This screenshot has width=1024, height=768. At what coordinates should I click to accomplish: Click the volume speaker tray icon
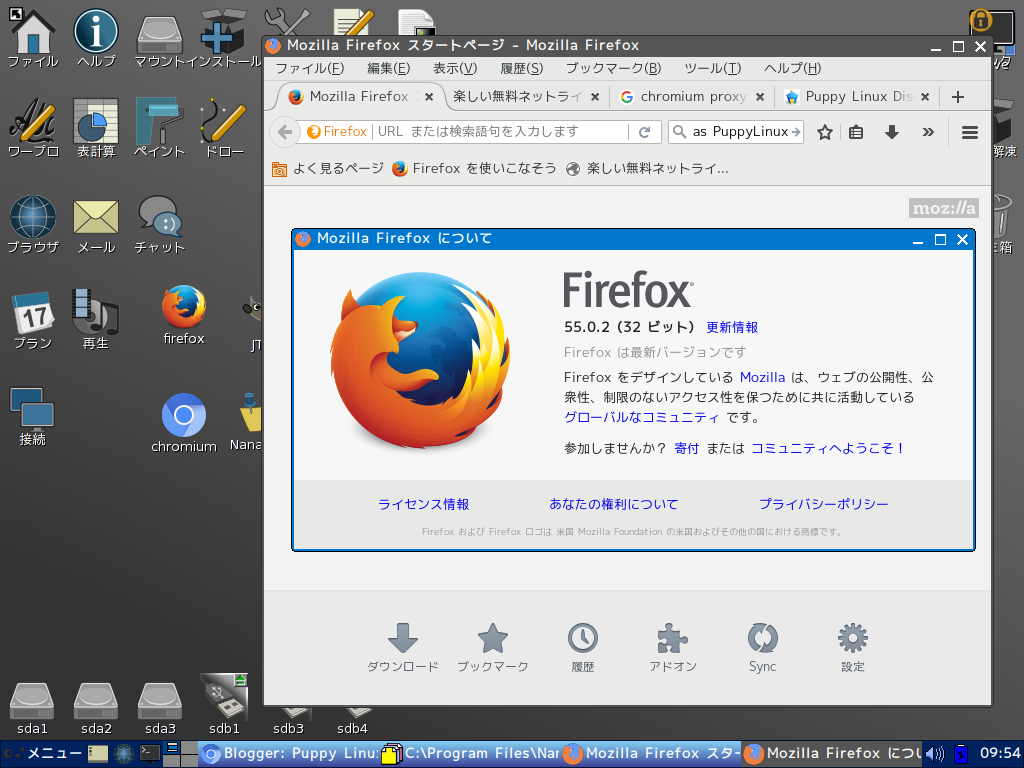point(935,754)
